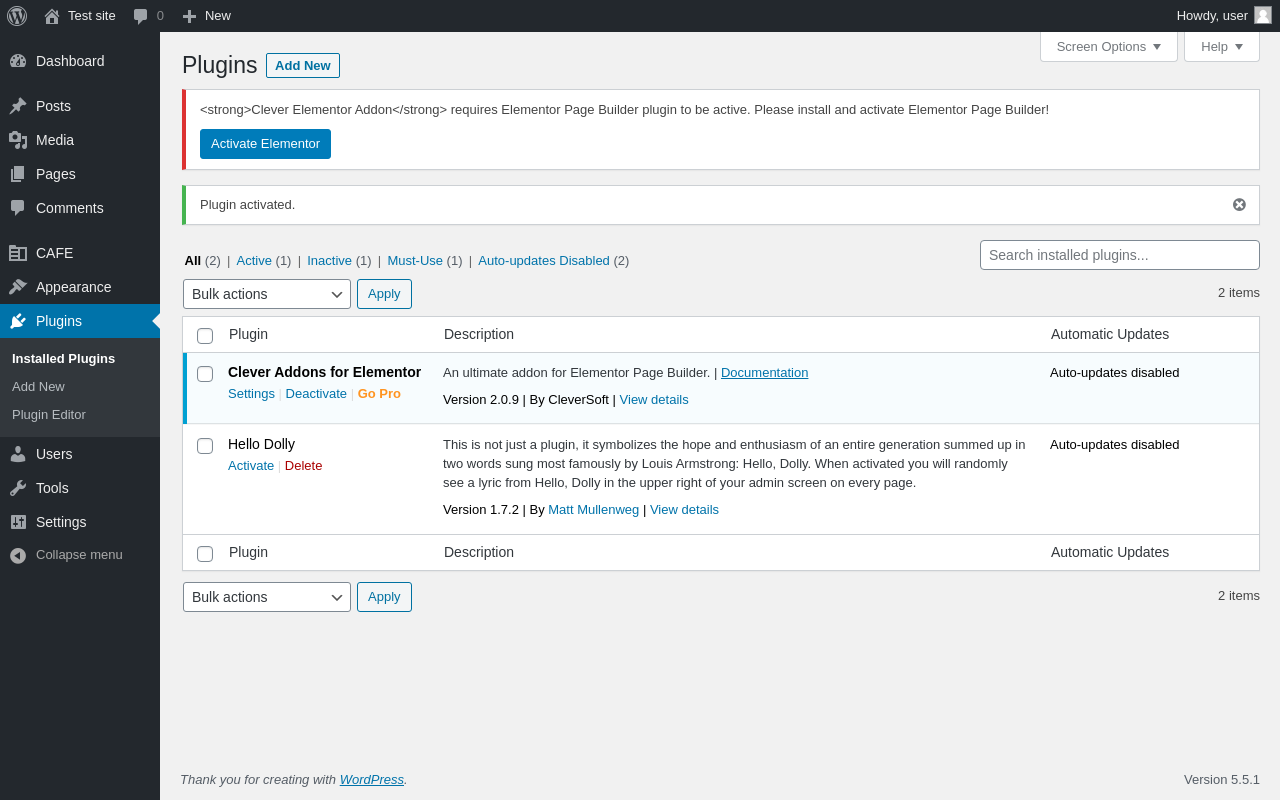Deactivate the Clever Addons for Elementor plugin
Viewport: 1280px width, 800px height.
click(316, 394)
